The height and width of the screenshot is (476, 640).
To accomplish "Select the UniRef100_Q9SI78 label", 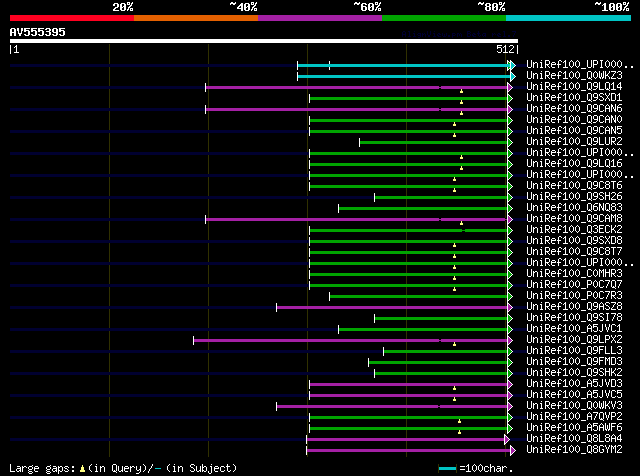I will [x=574, y=318].
